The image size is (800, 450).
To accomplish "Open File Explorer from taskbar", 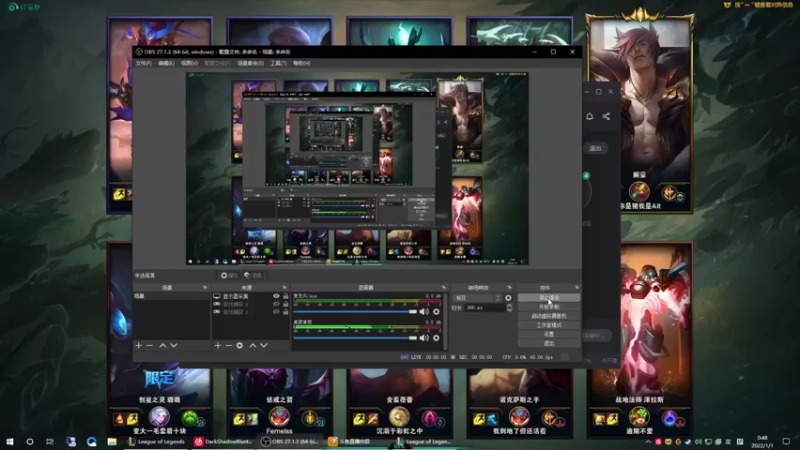I will click(x=112, y=441).
